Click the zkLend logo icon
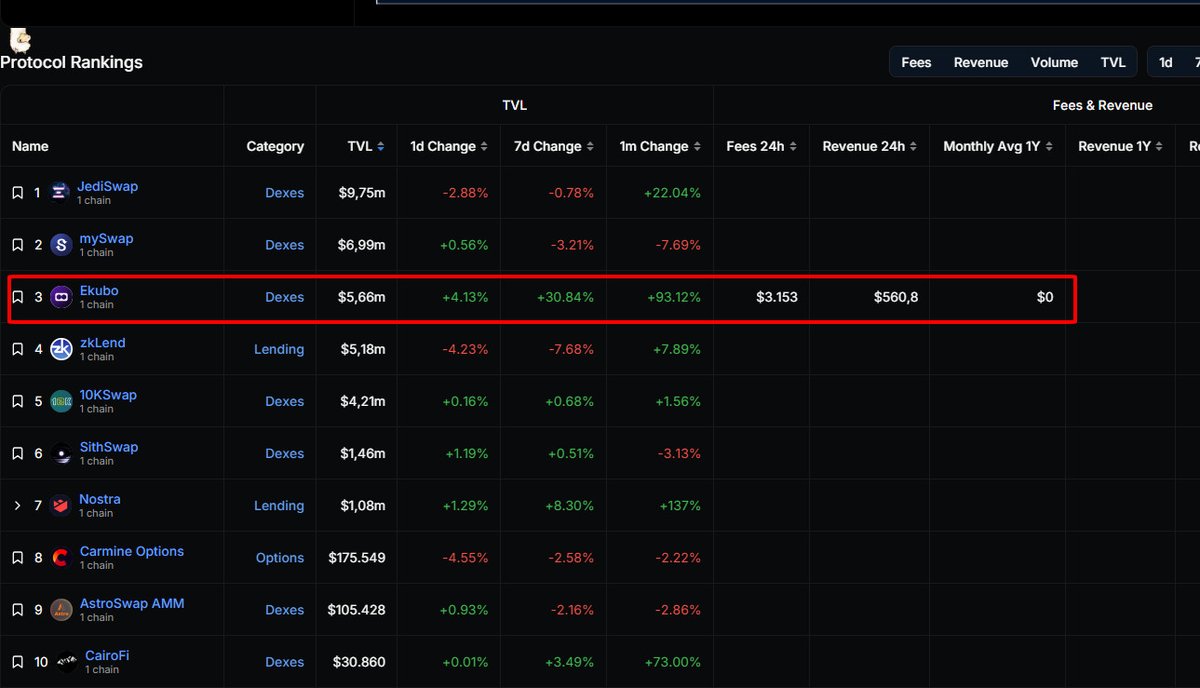The width and height of the screenshot is (1200, 688). pyautogui.click(x=61, y=349)
